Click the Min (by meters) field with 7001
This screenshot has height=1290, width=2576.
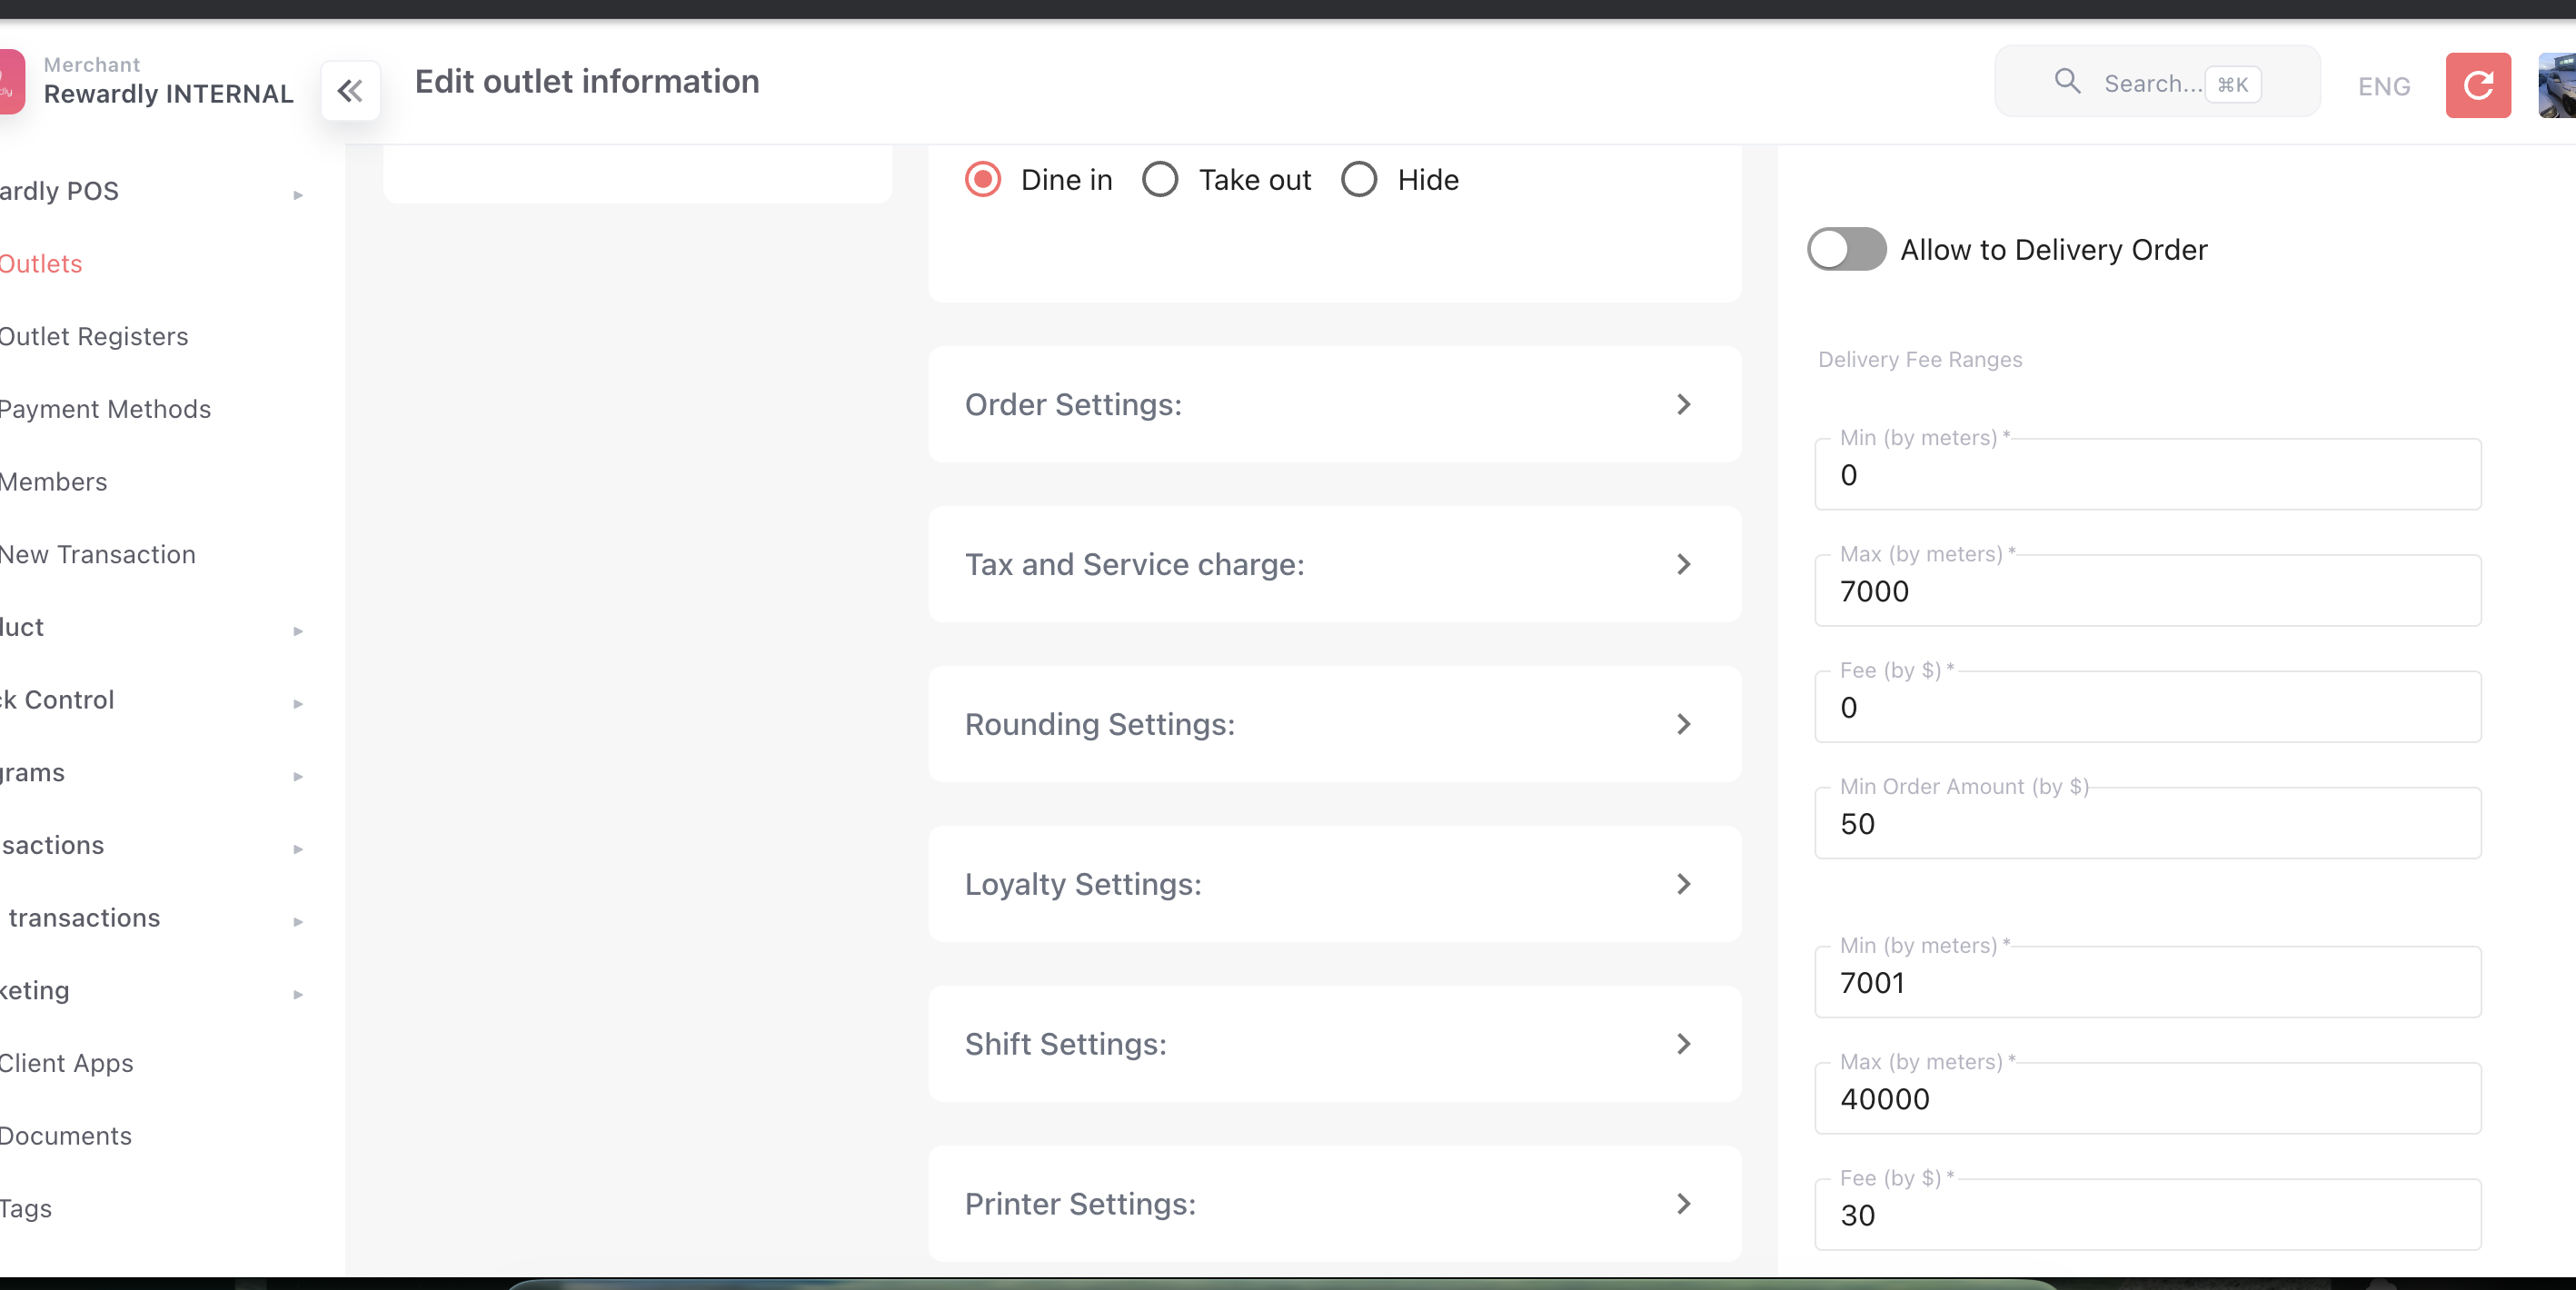point(2147,982)
